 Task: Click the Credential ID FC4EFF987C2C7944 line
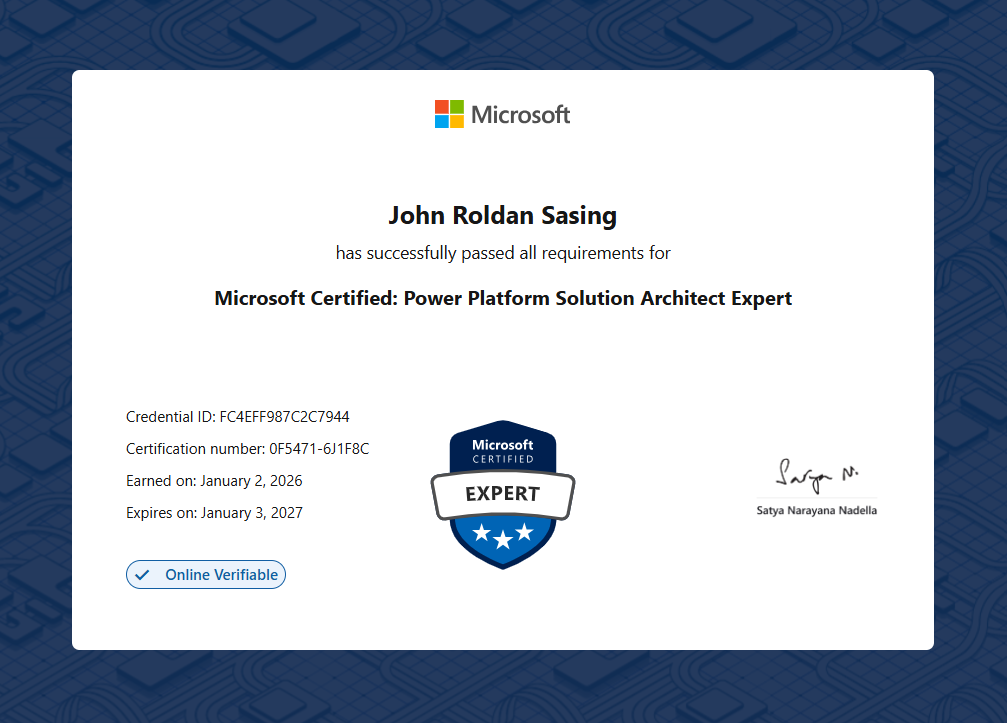(237, 417)
